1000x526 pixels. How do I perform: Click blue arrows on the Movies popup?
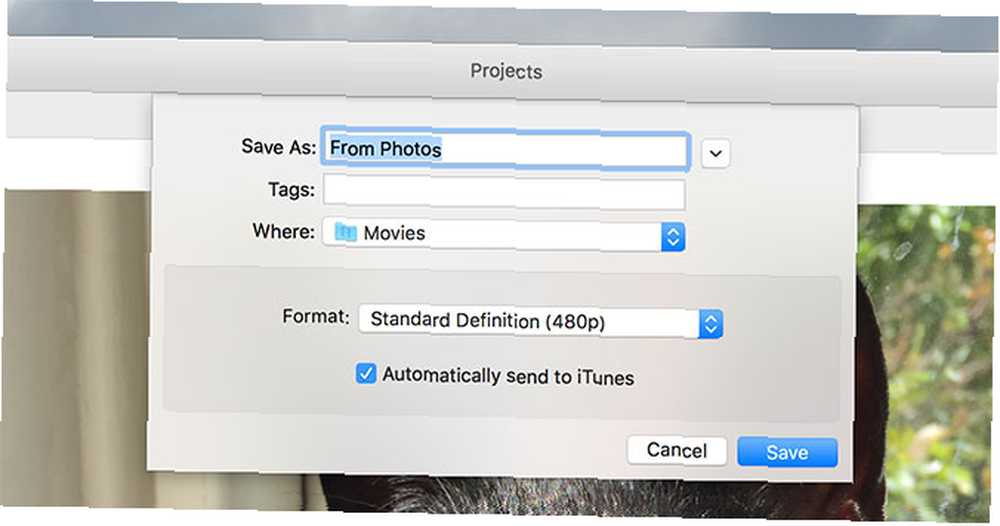point(673,237)
